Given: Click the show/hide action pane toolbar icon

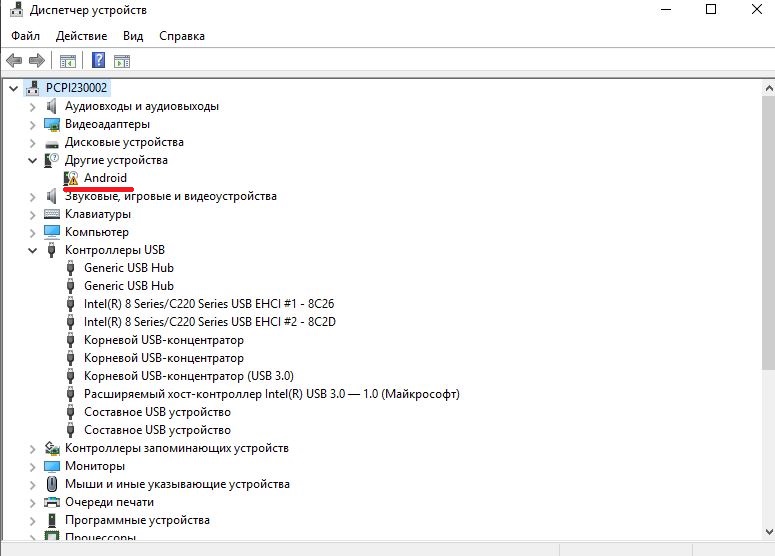Looking at the screenshot, I should tap(122, 61).
